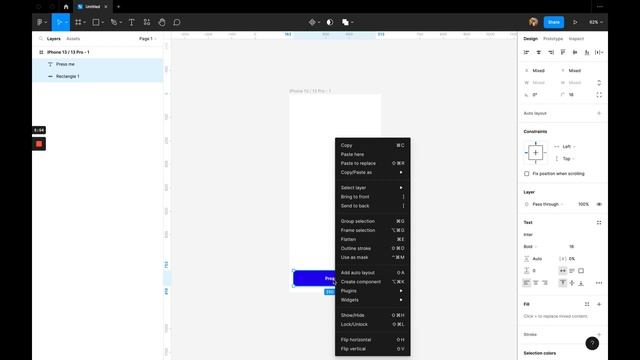Open horizontal constraint Left dropdown
The image size is (640, 360).
(x=569, y=147)
